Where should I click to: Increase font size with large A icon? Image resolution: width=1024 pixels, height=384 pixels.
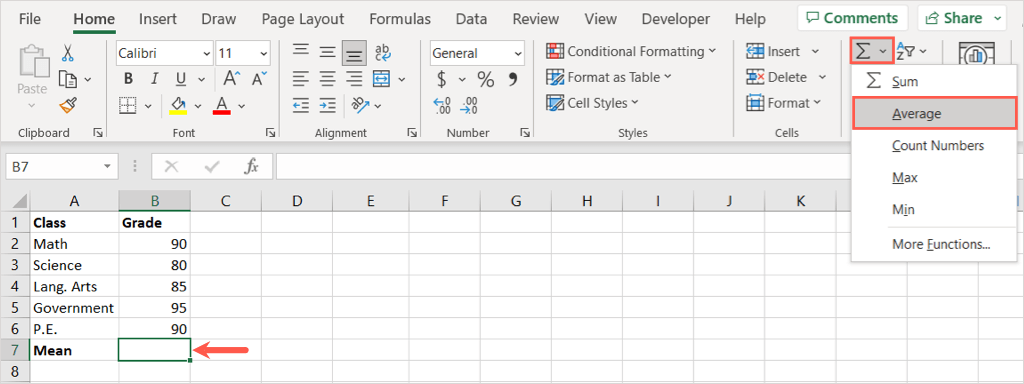[x=231, y=79]
